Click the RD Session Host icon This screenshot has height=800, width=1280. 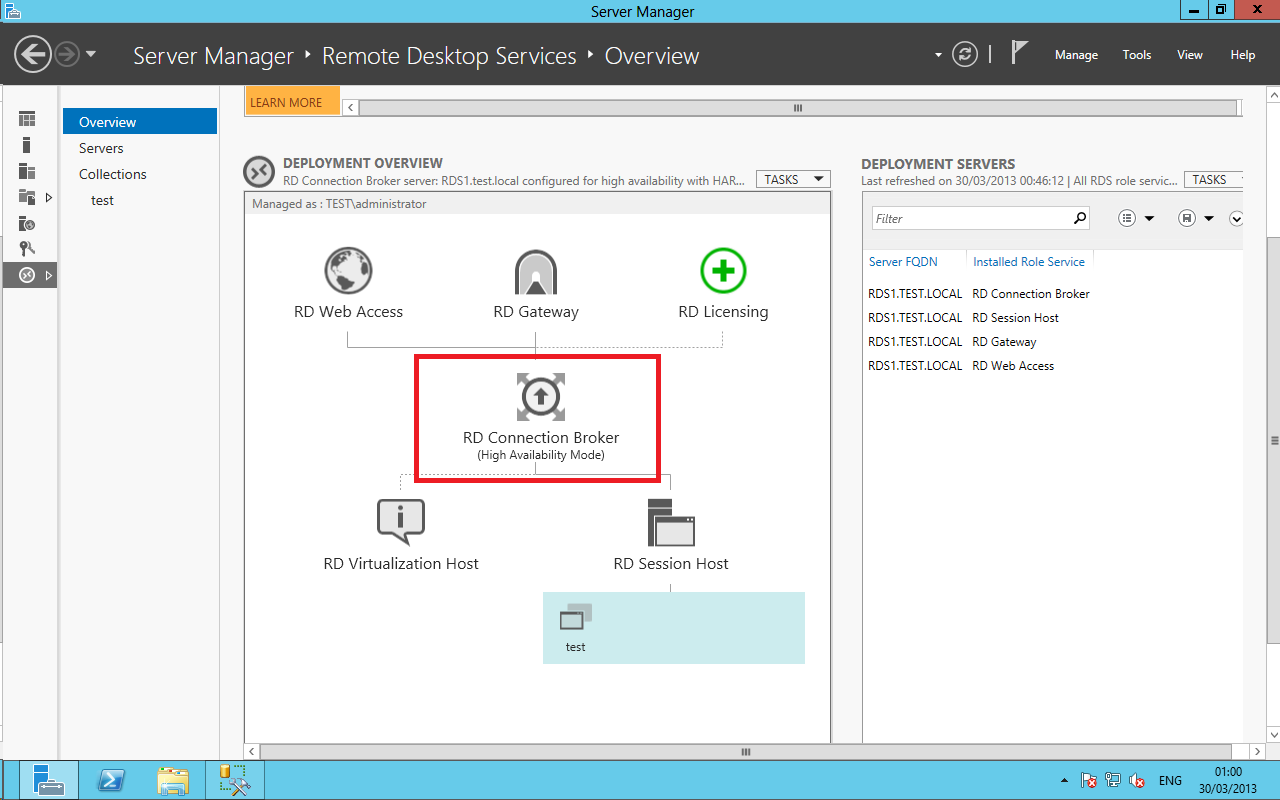tap(671, 522)
